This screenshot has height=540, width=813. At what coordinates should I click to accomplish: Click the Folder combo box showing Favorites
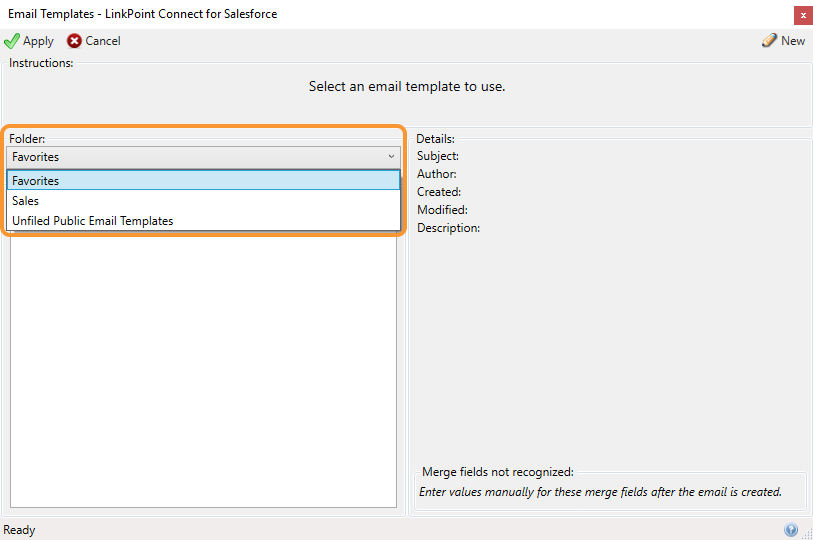tap(203, 157)
